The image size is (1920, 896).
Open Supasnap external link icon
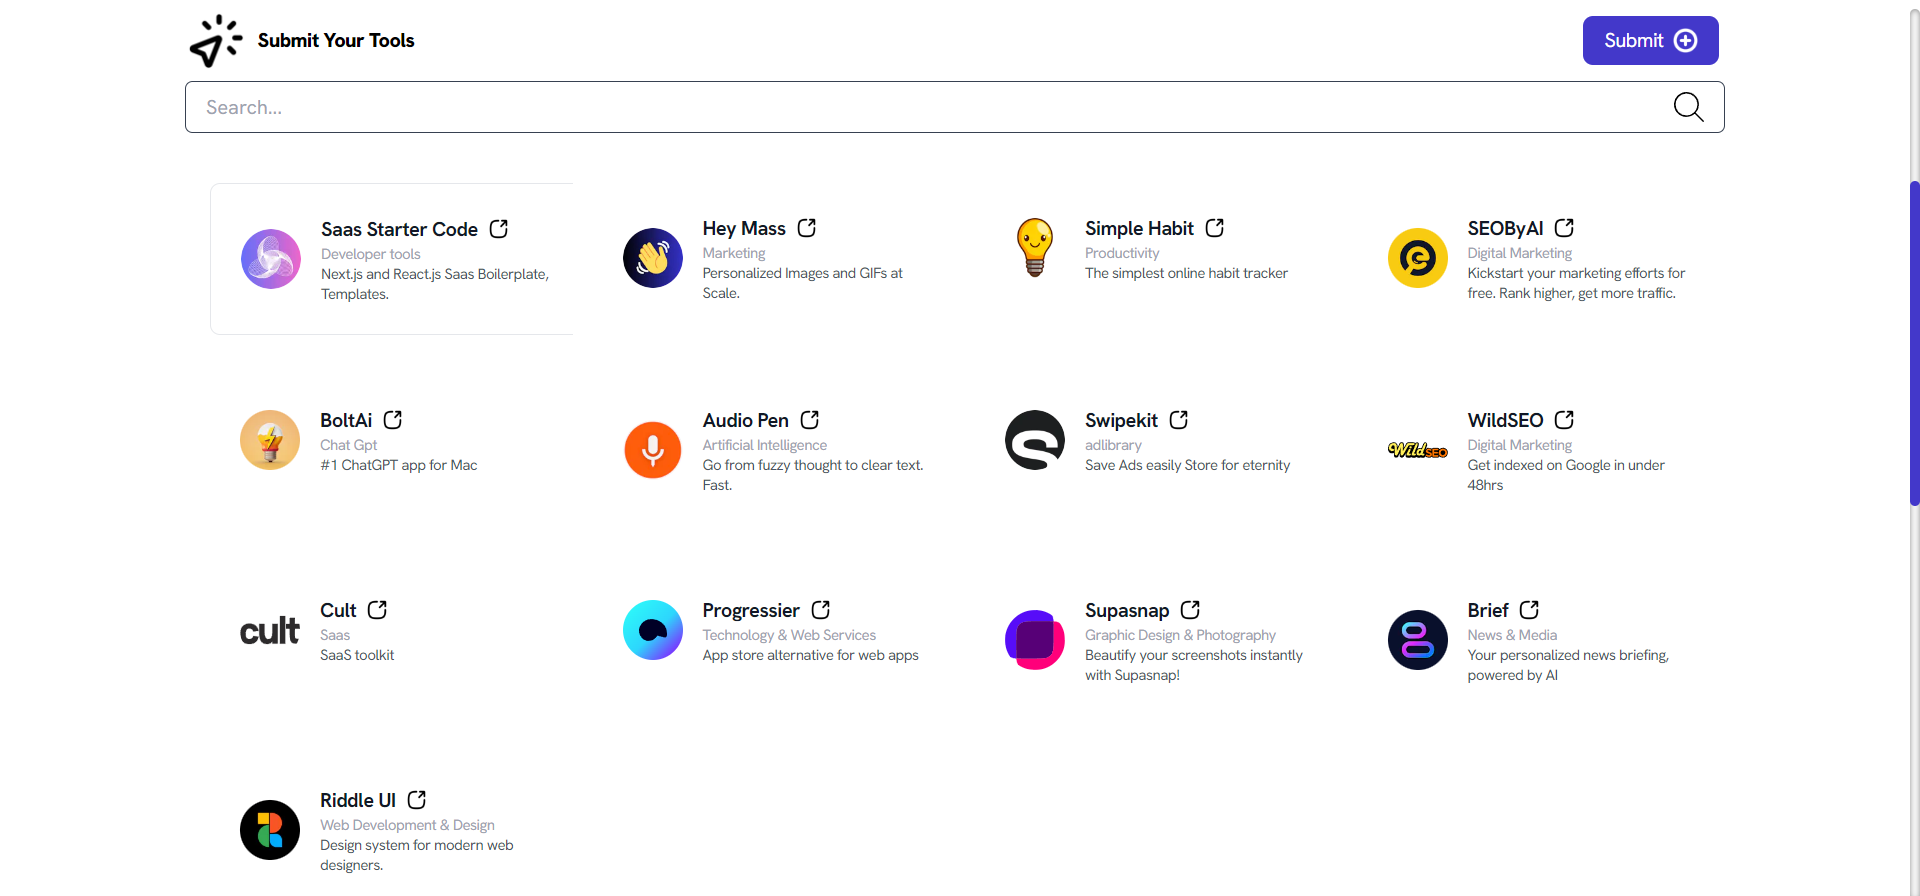[x=1191, y=610]
